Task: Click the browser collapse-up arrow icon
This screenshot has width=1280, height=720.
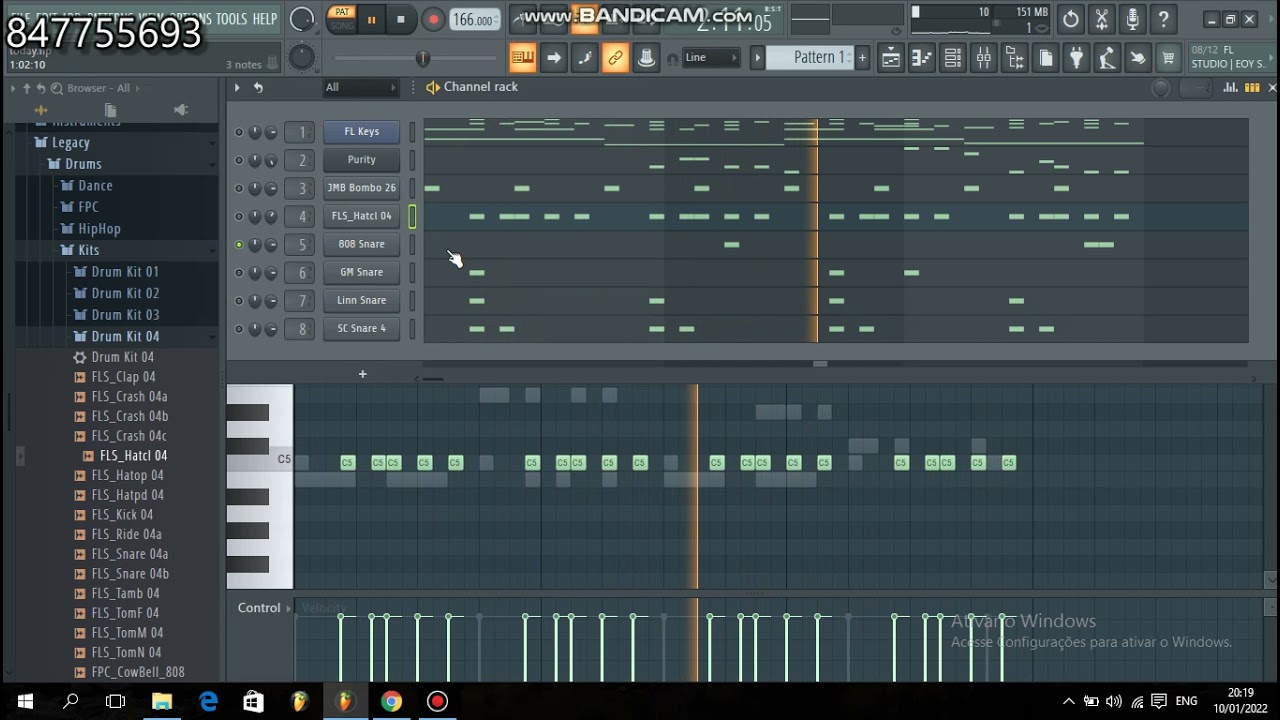Action: click(x=27, y=88)
